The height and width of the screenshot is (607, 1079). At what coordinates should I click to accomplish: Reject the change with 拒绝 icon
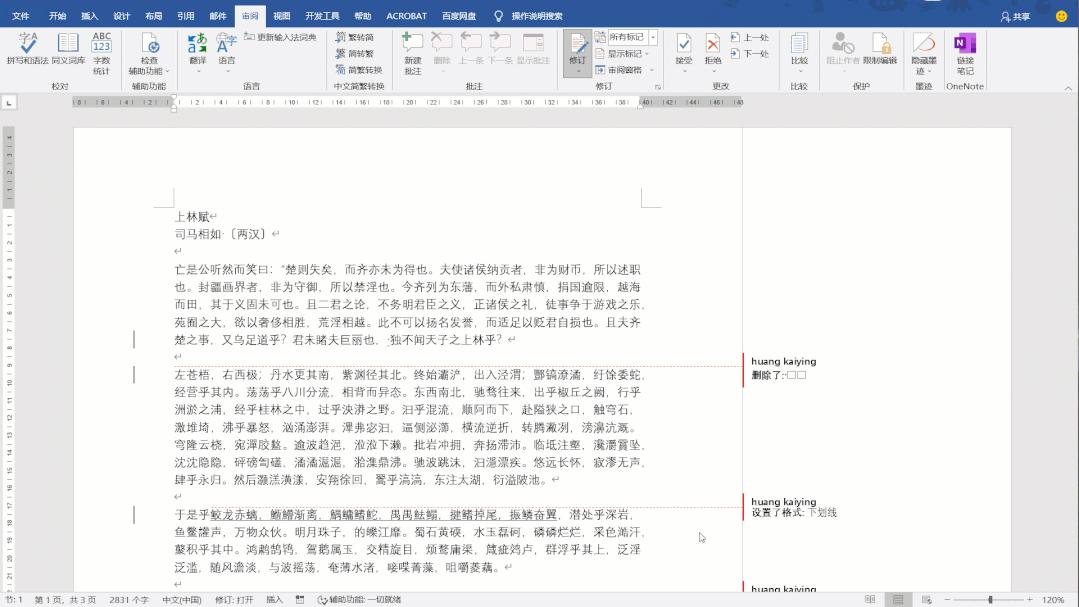pos(712,47)
